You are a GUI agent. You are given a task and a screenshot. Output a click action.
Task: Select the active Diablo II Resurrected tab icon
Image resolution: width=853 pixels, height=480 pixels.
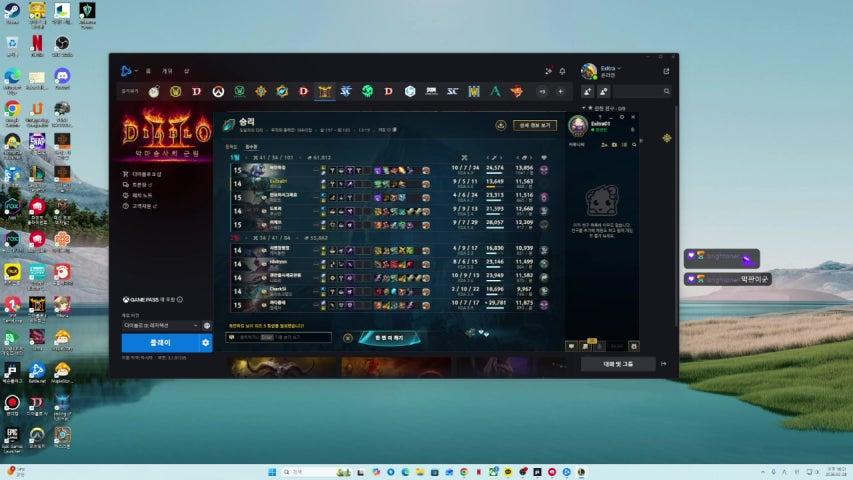coord(325,91)
